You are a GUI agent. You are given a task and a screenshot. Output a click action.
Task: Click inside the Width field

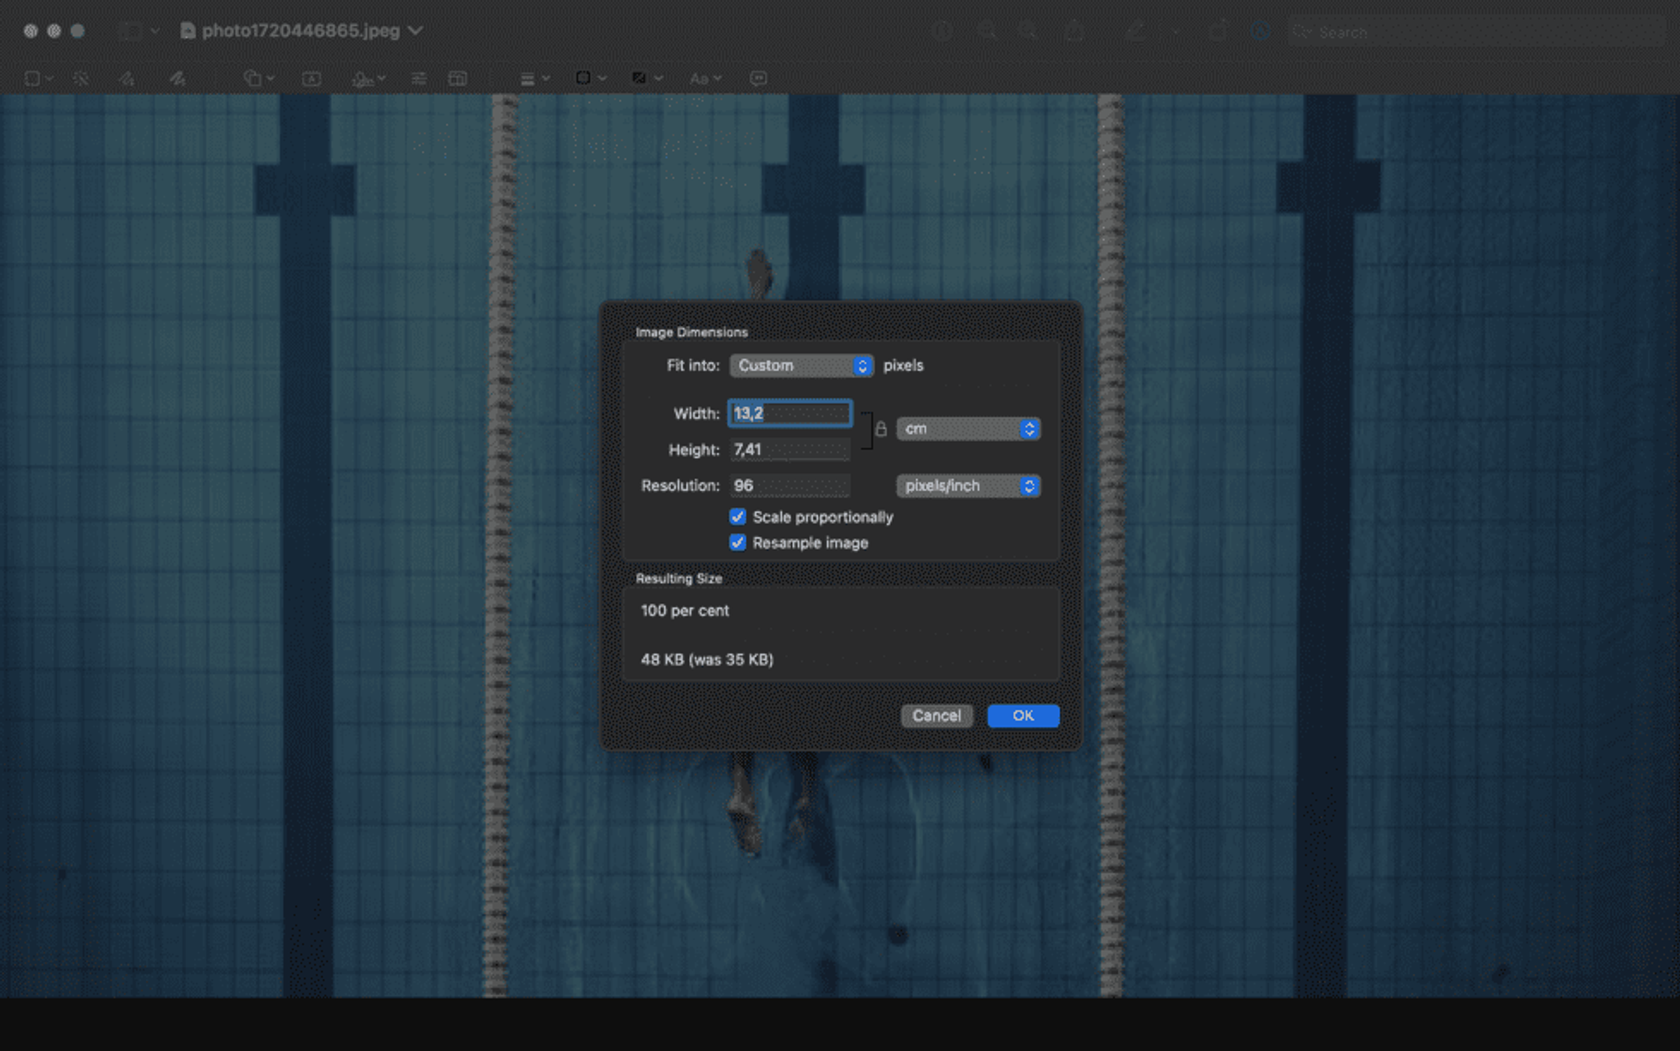pos(789,413)
